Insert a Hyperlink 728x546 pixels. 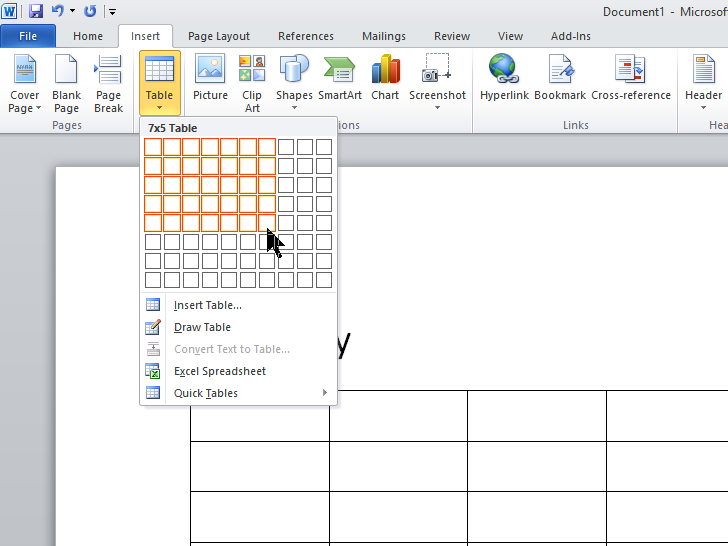coord(504,79)
